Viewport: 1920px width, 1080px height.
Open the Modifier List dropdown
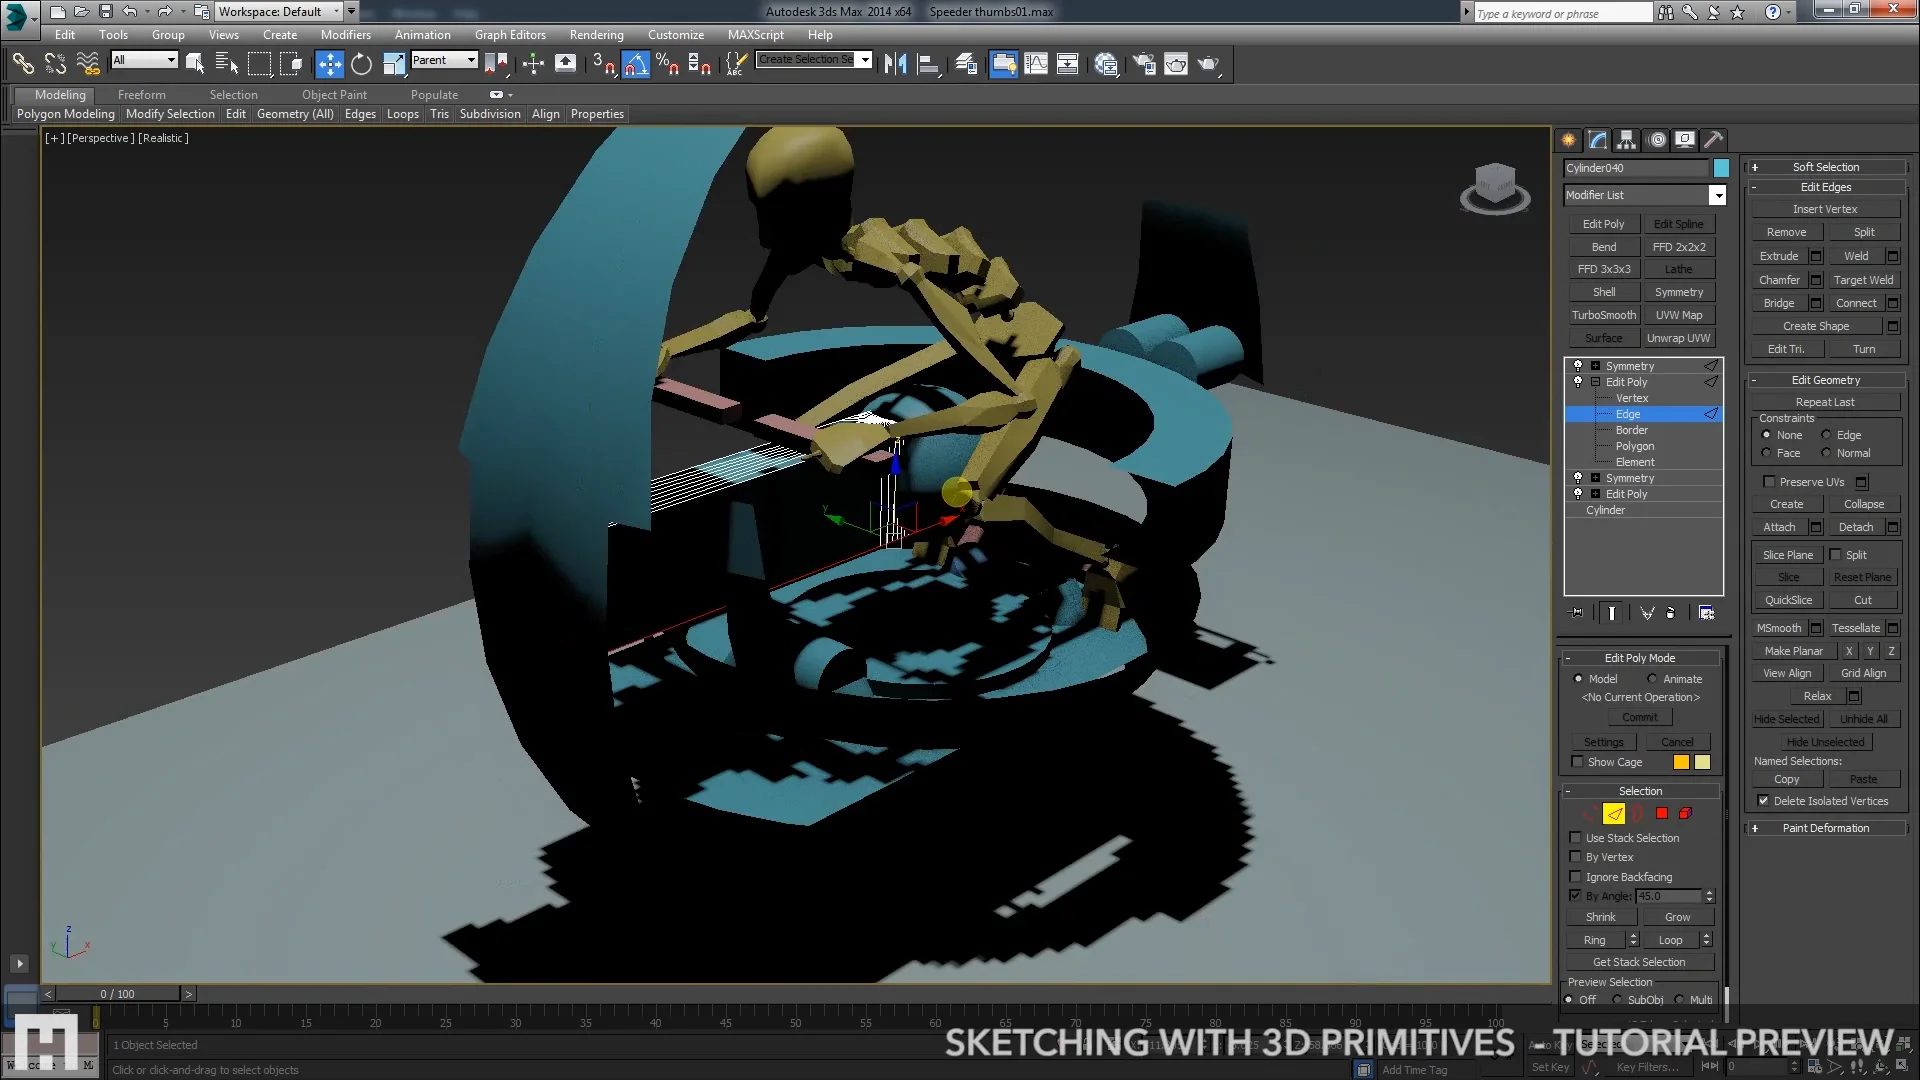click(x=1717, y=195)
